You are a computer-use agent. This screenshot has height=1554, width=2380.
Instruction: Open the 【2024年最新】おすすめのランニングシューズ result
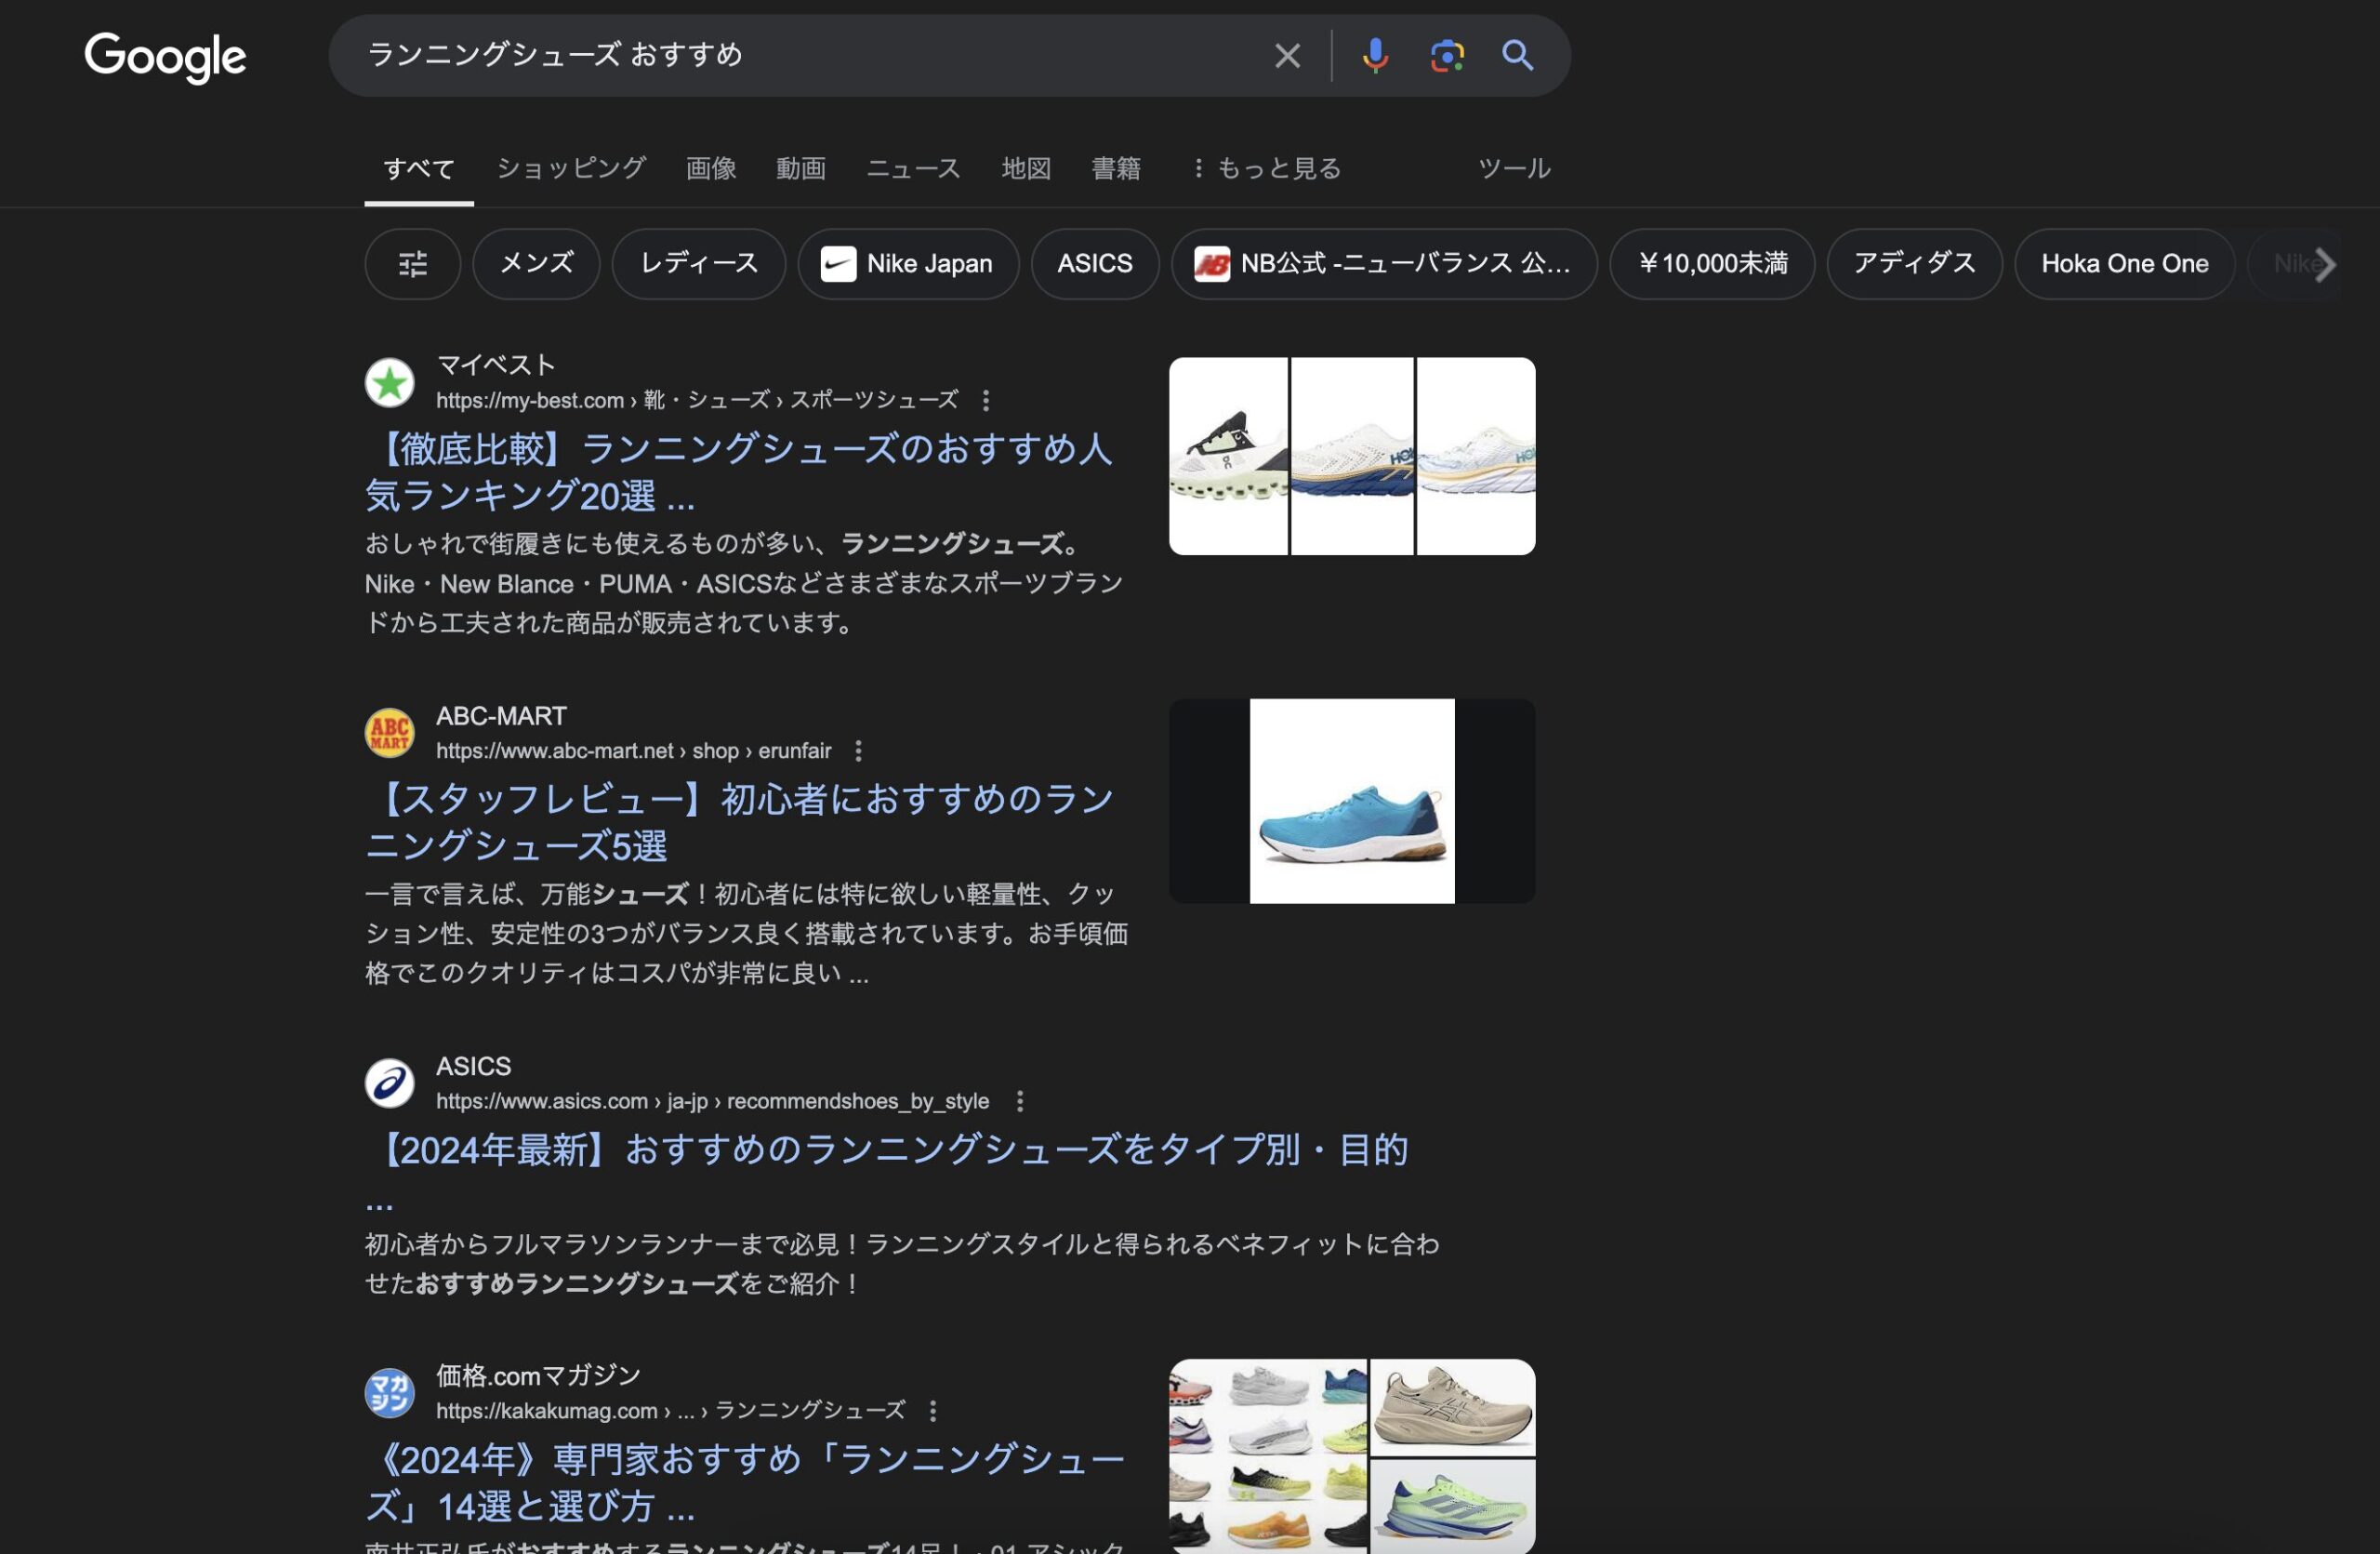tap(887, 1151)
